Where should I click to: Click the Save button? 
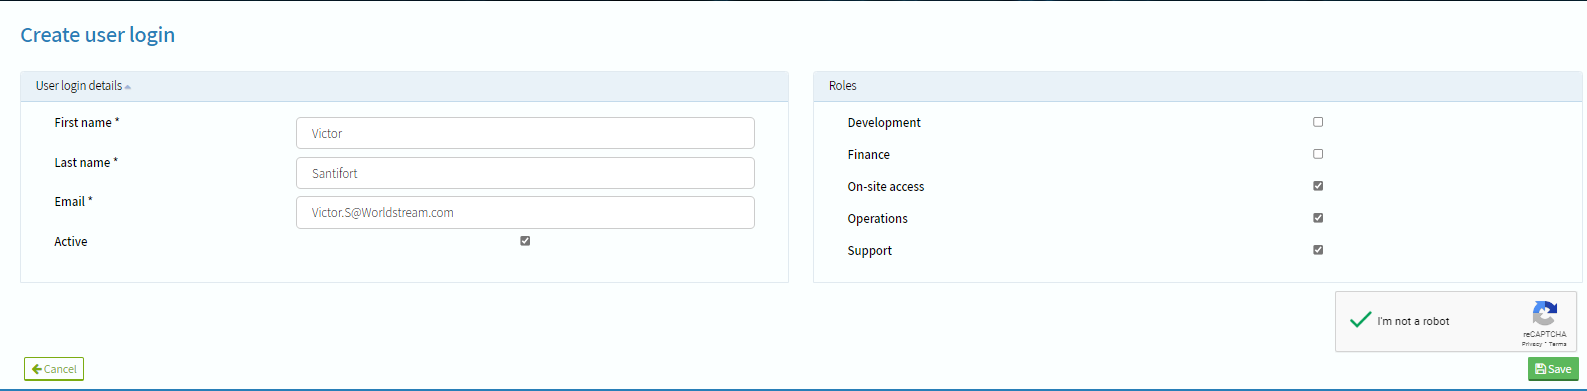pos(1553,369)
